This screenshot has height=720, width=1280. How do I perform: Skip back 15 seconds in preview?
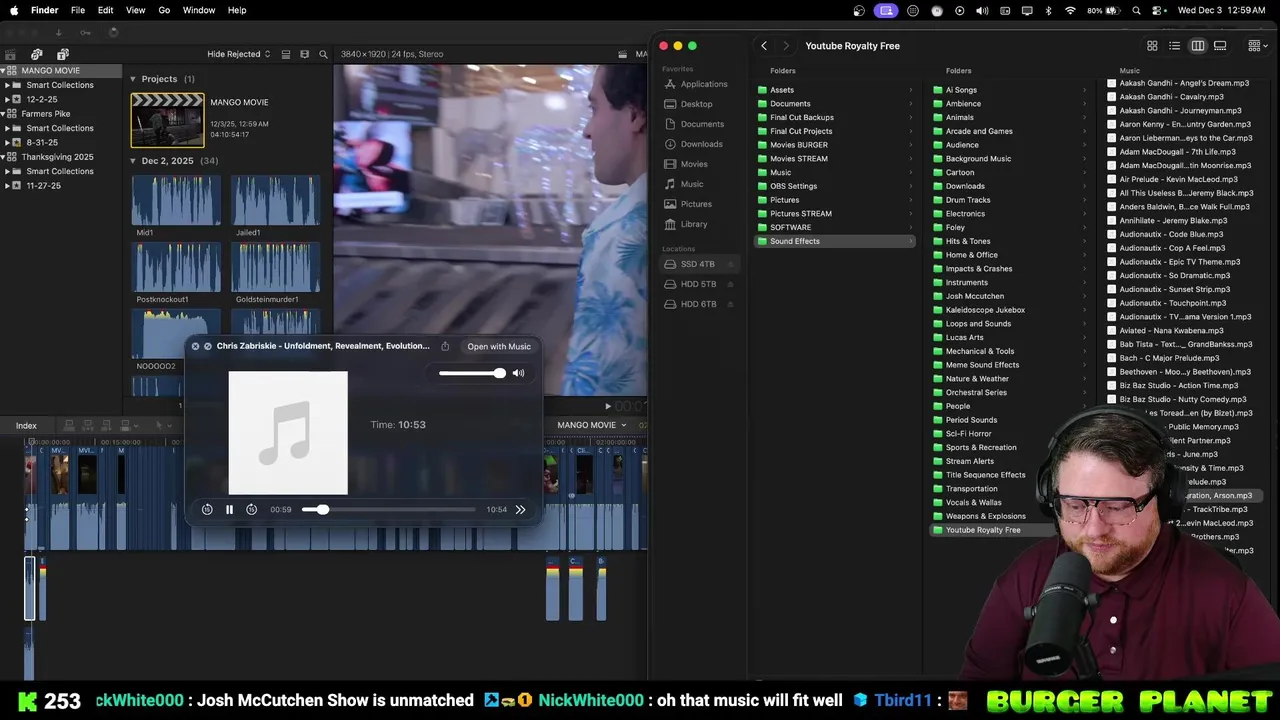coord(207,510)
